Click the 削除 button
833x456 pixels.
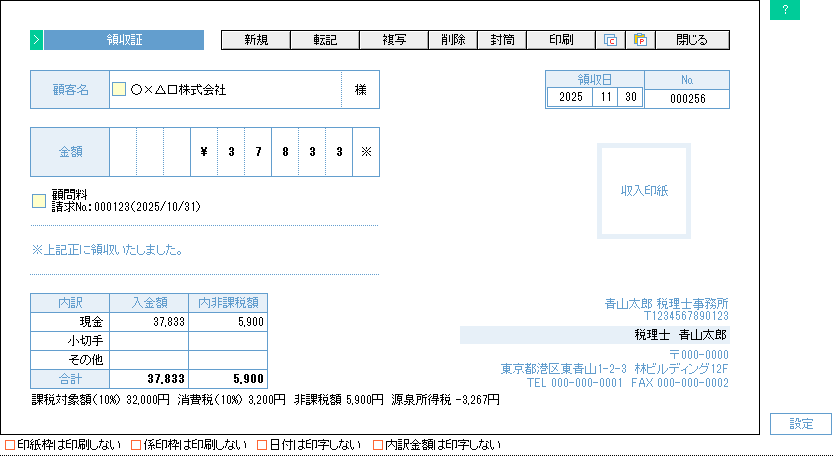click(453, 41)
